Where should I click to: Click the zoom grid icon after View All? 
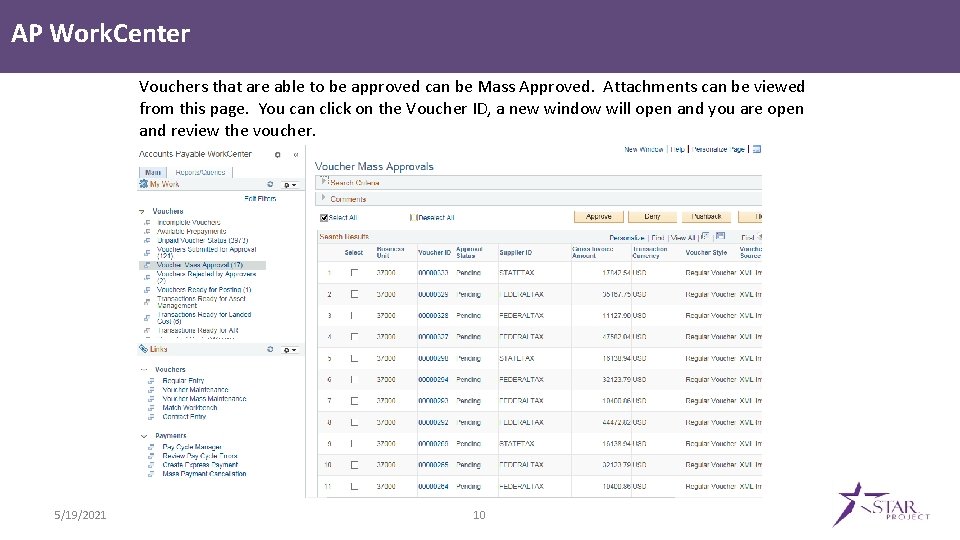click(705, 236)
